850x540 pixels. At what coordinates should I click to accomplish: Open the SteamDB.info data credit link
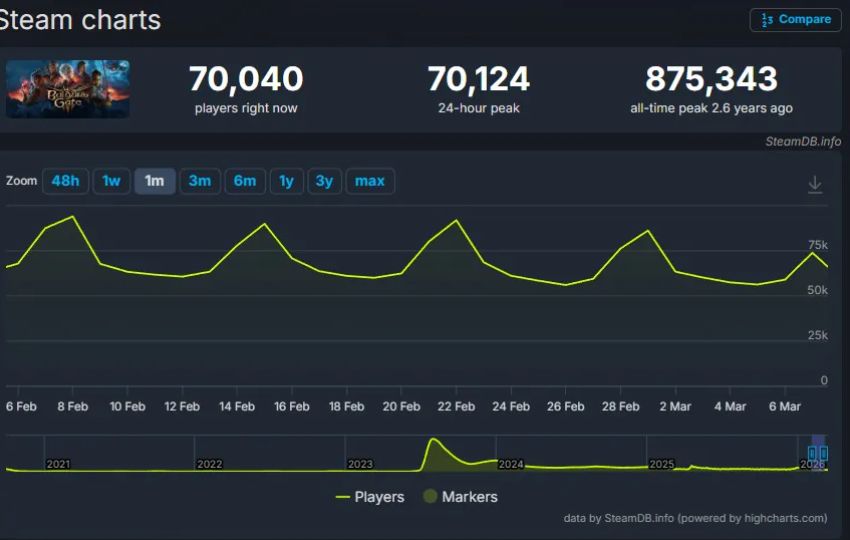[x=696, y=518]
